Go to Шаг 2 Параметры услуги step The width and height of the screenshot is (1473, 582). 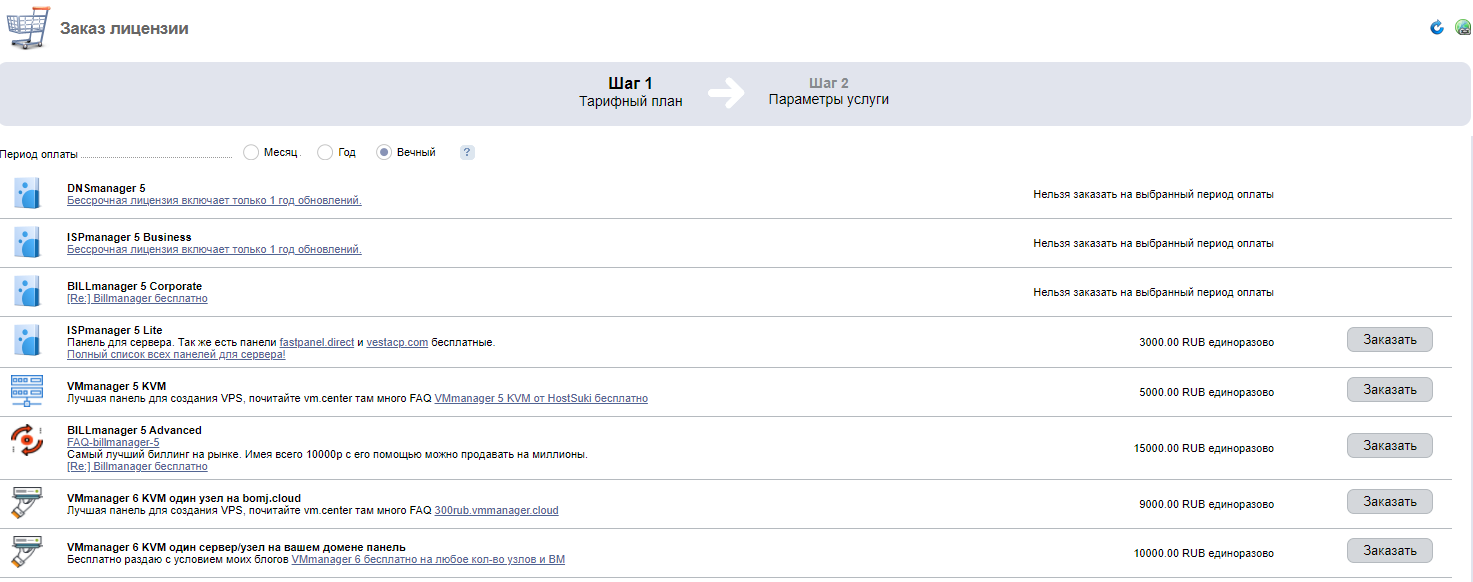point(828,92)
